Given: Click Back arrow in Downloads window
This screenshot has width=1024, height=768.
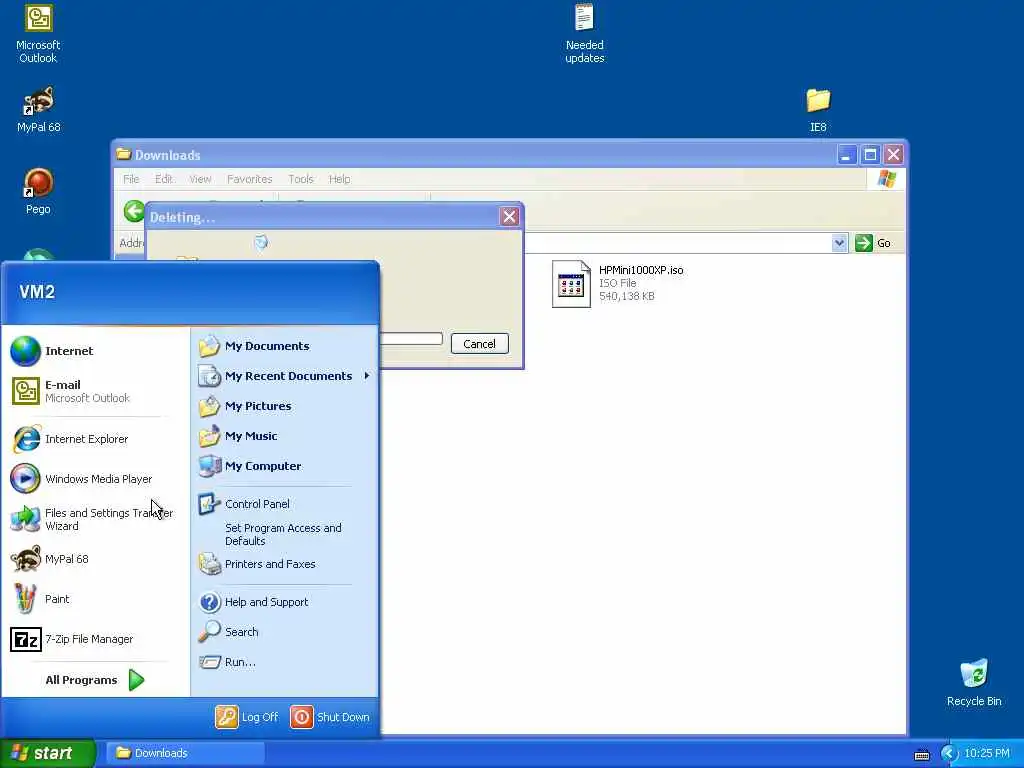Looking at the screenshot, I should pyautogui.click(x=135, y=211).
